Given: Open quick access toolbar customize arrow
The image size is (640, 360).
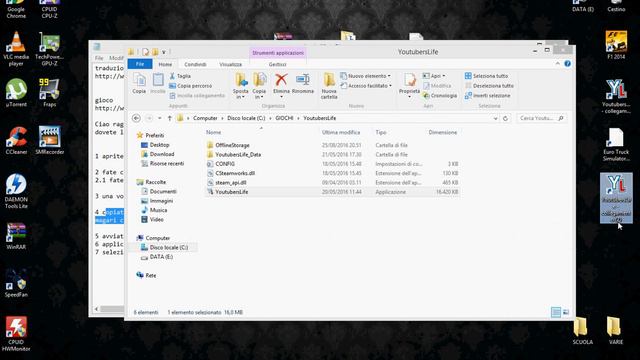Looking at the screenshot, I should [164, 52].
